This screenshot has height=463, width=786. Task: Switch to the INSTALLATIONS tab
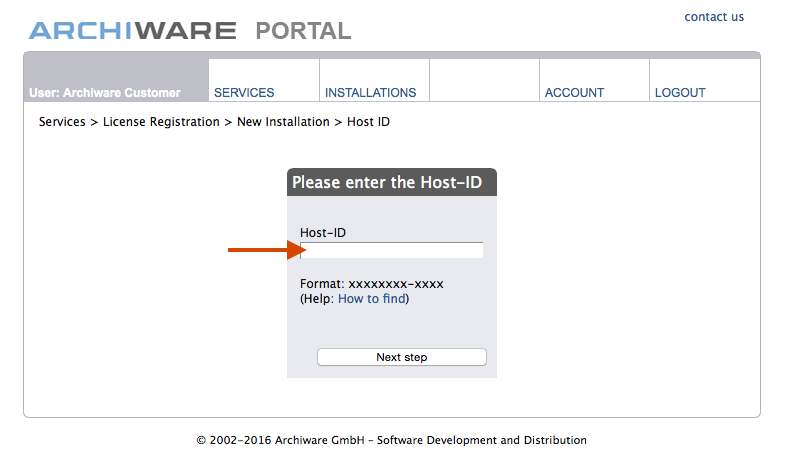coord(370,93)
